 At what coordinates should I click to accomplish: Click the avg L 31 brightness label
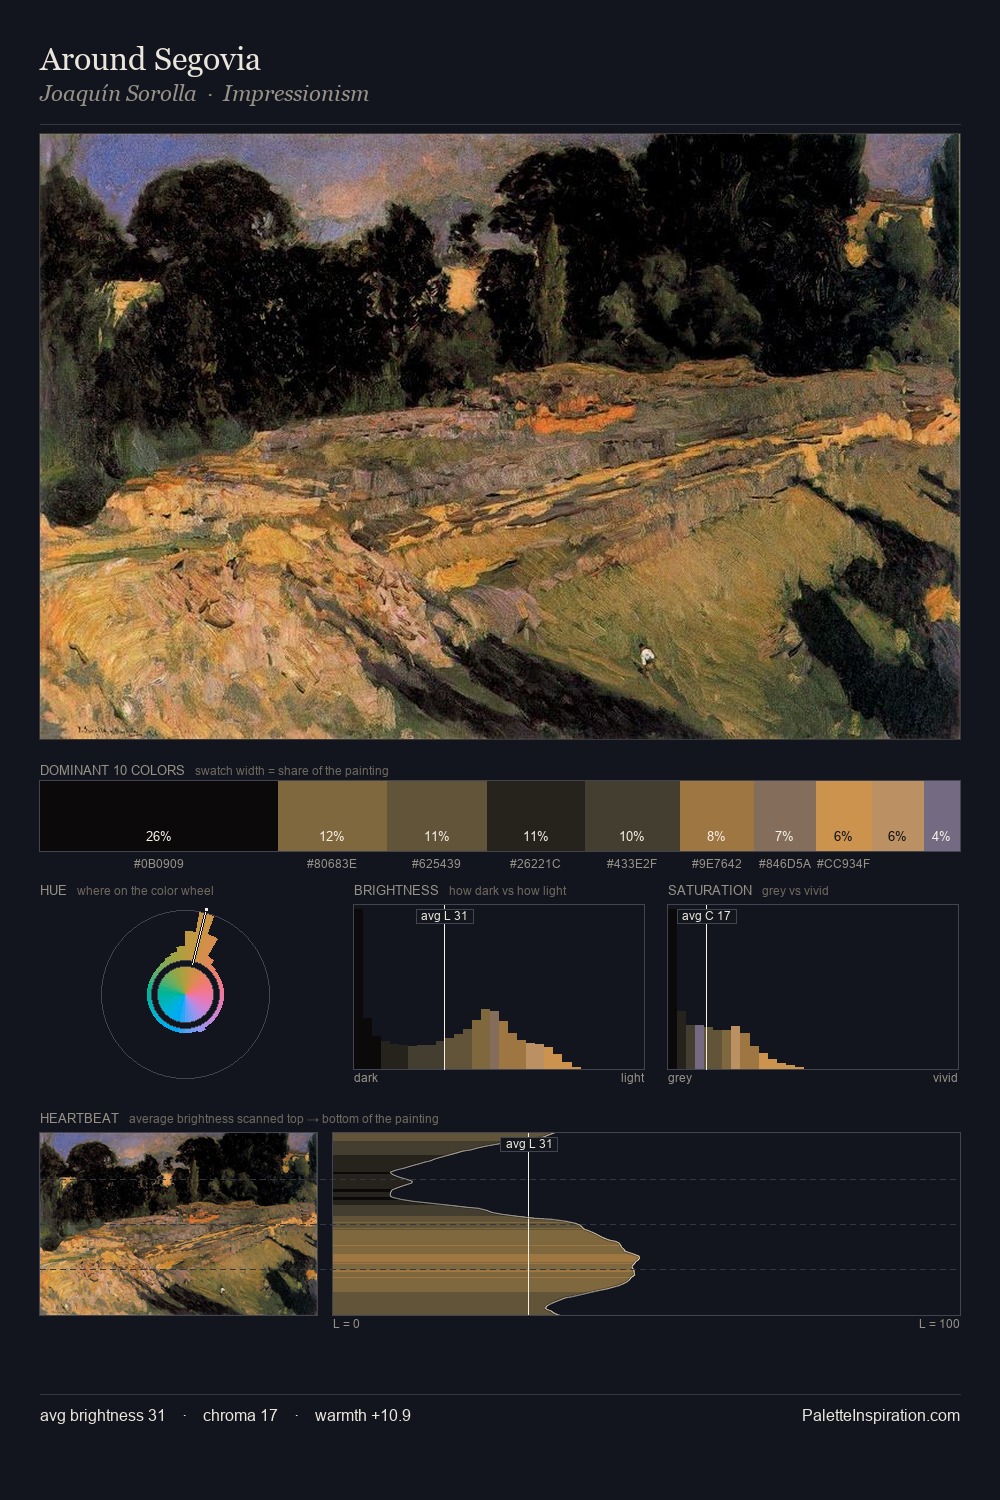pyautogui.click(x=444, y=916)
